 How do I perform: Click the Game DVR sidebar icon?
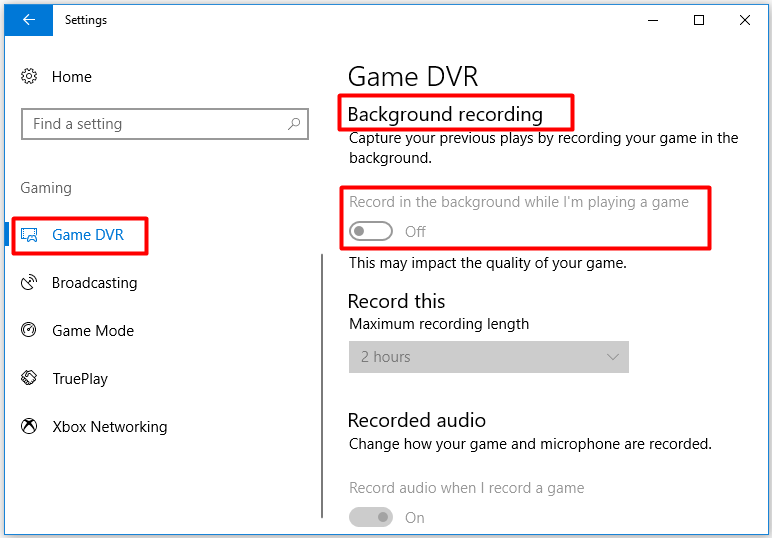click(29, 235)
